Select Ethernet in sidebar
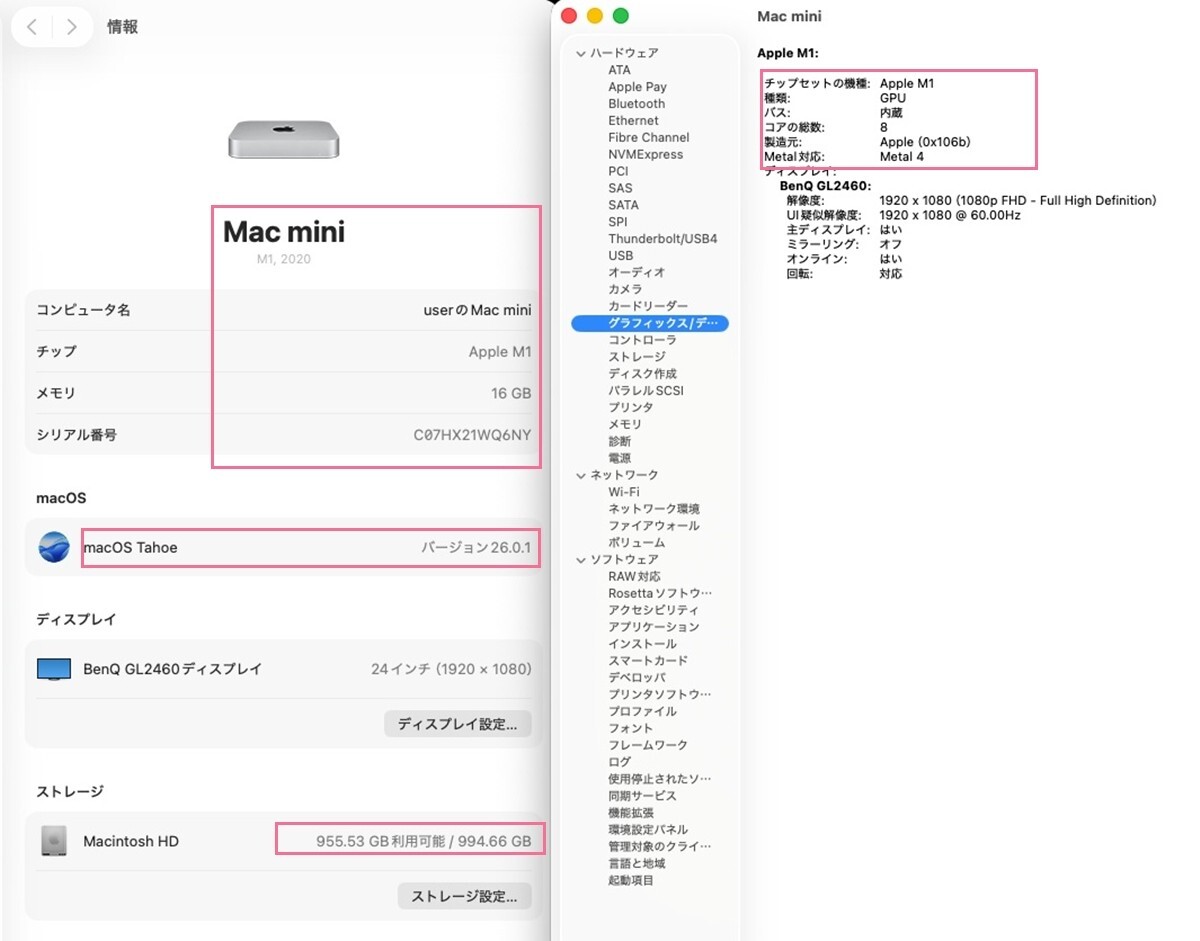1200x941 pixels. [633, 121]
